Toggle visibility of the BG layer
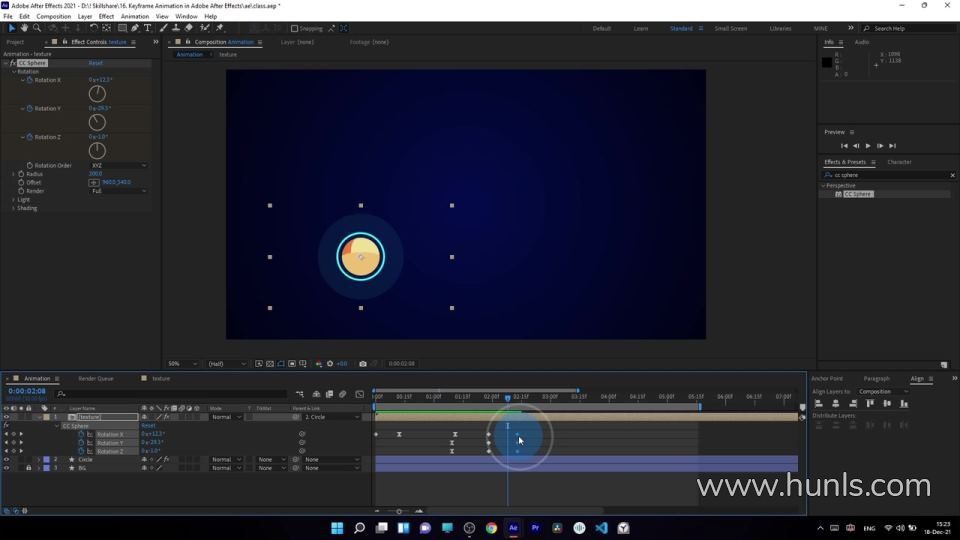The height and width of the screenshot is (540, 960). click(6, 468)
